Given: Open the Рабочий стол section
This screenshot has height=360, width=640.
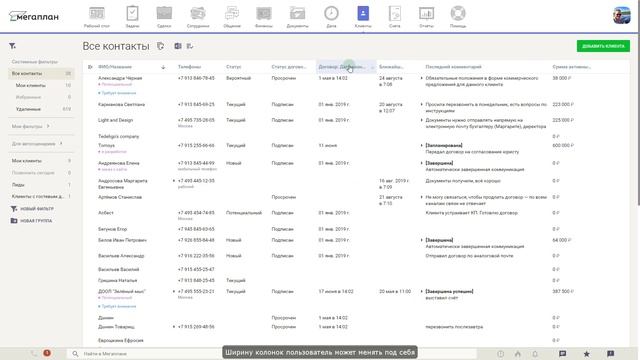Looking at the screenshot, I should point(97,17).
